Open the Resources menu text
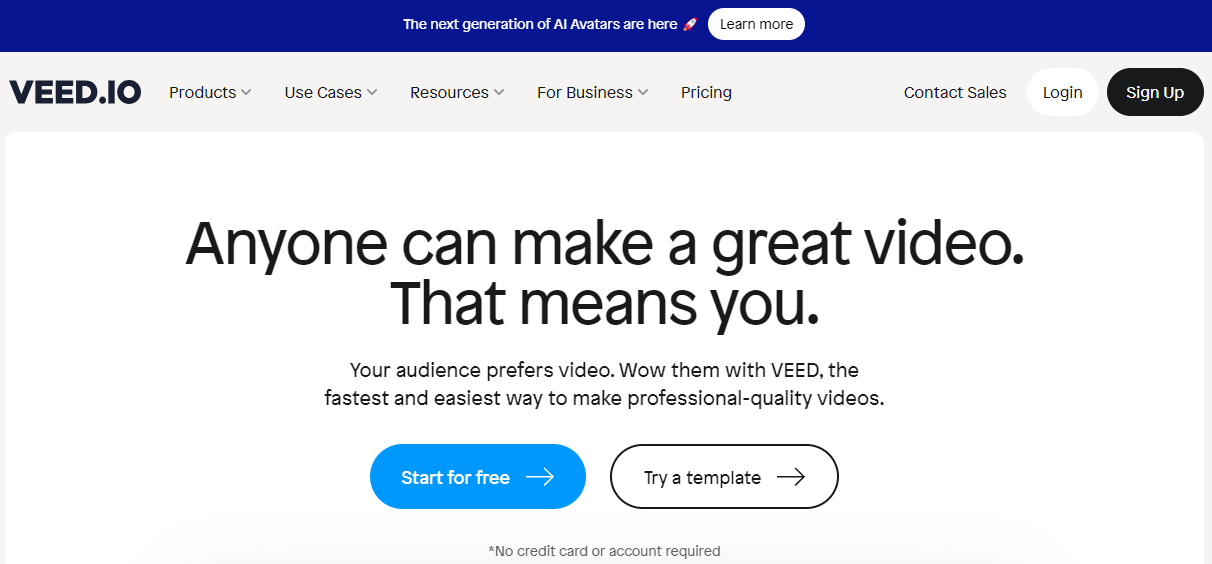 449,92
